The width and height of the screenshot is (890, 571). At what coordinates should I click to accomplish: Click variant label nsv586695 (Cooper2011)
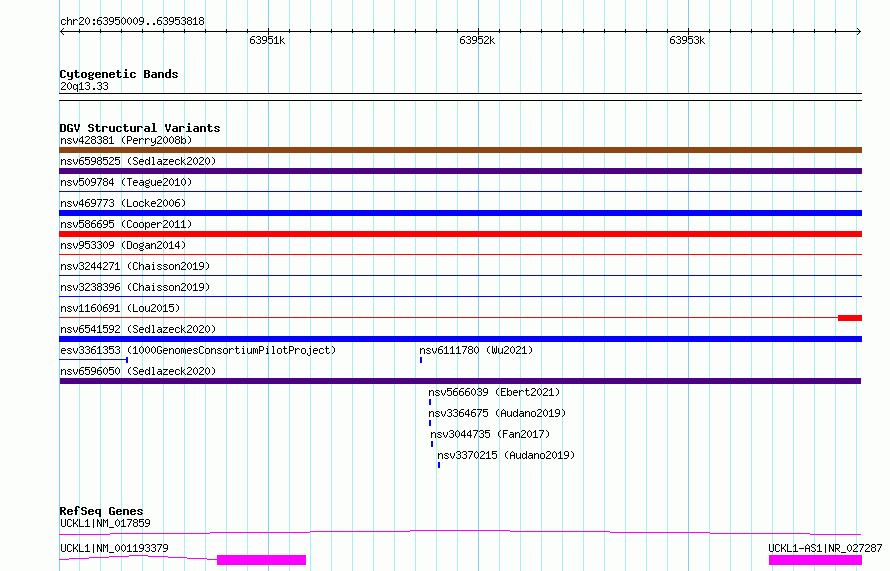click(126, 224)
